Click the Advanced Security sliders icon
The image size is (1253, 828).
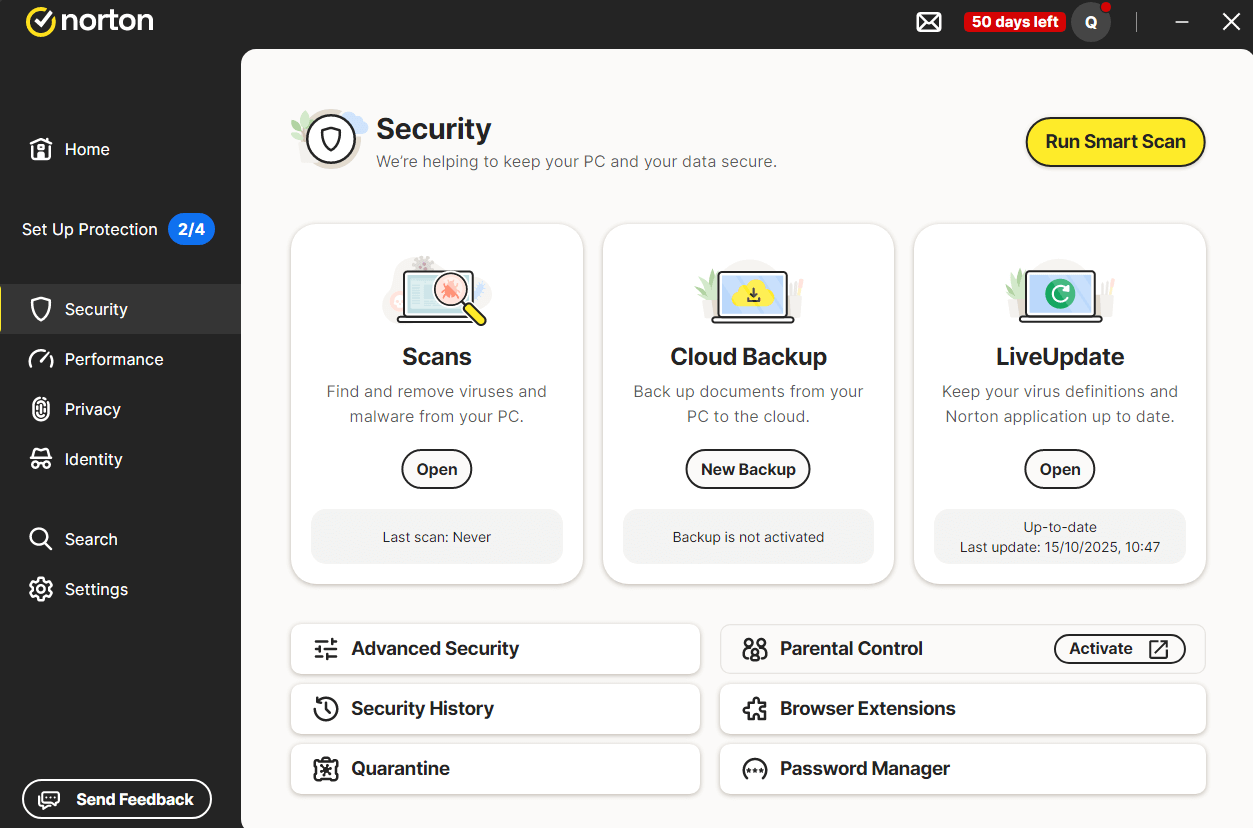325,649
